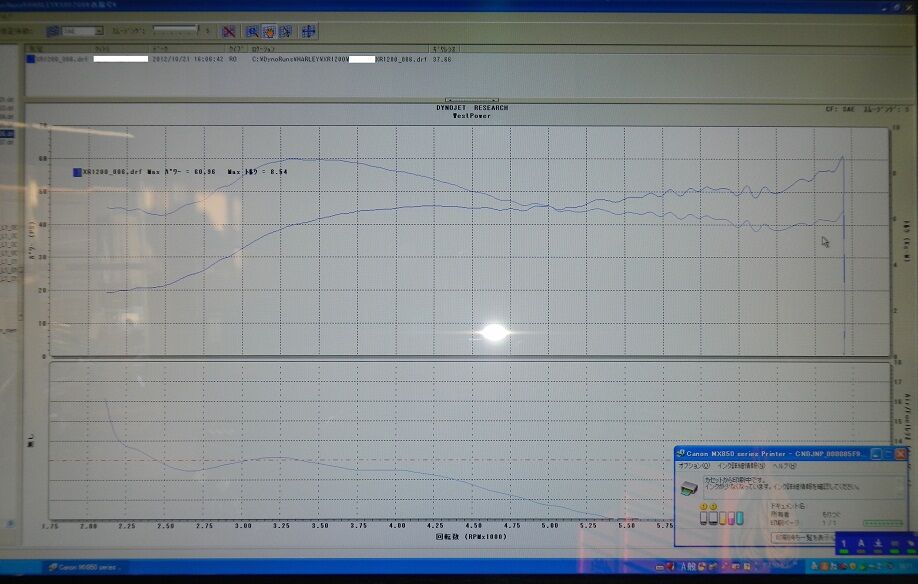918x584 pixels.
Task: Click the value 37.66 in the run row
Action: click(442, 59)
